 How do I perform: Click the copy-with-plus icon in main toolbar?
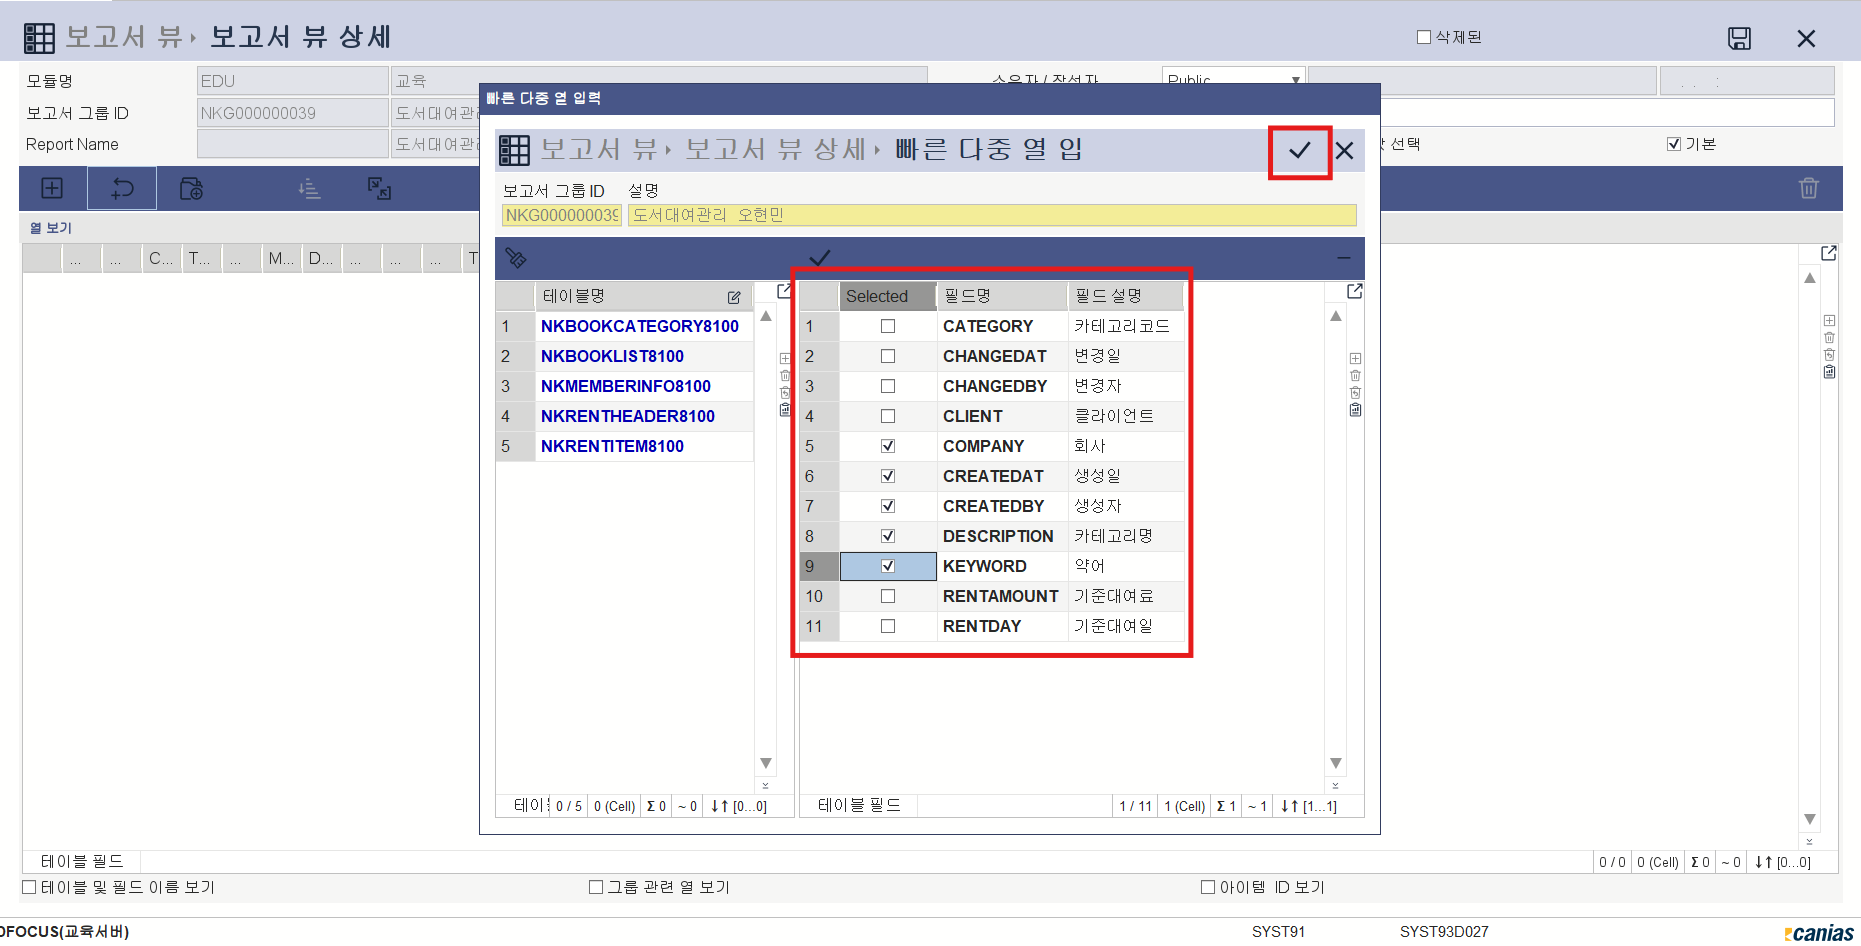pyautogui.click(x=191, y=188)
